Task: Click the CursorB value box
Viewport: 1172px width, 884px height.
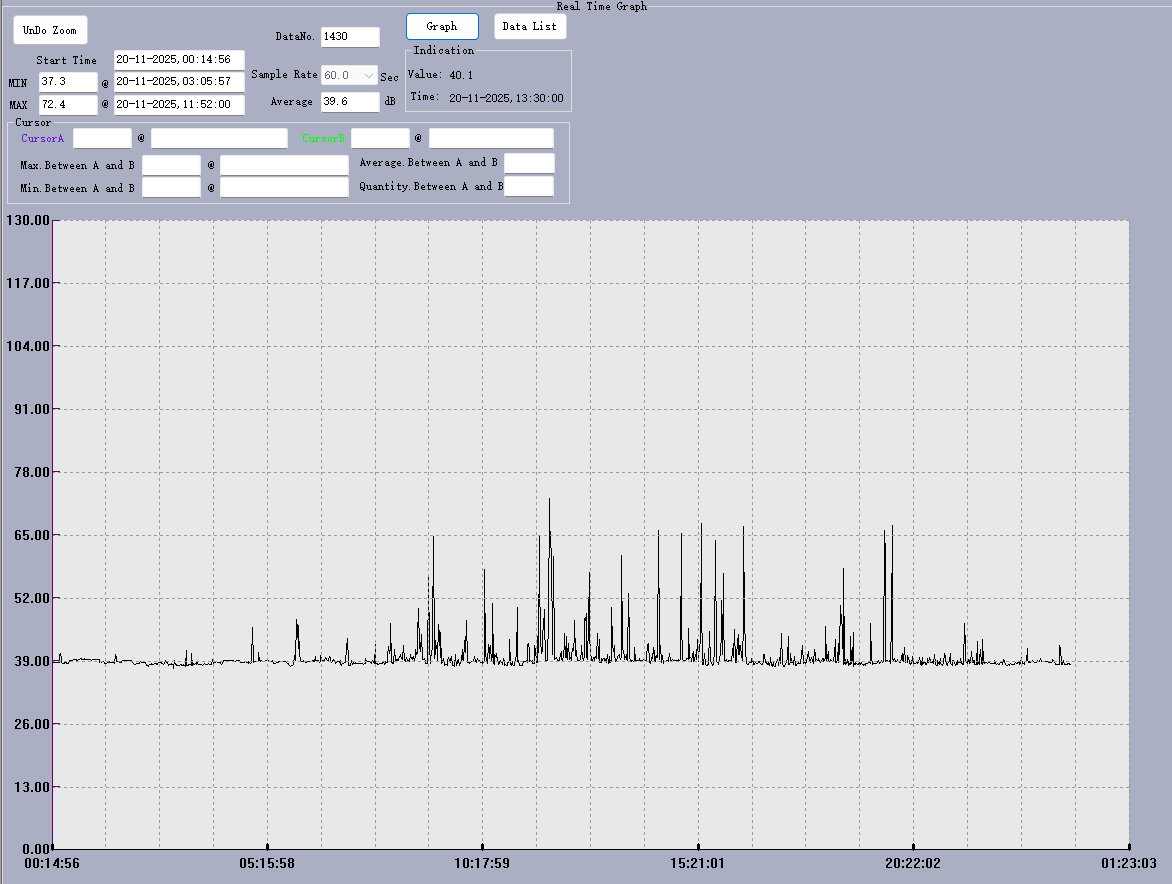Action: point(380,138)
